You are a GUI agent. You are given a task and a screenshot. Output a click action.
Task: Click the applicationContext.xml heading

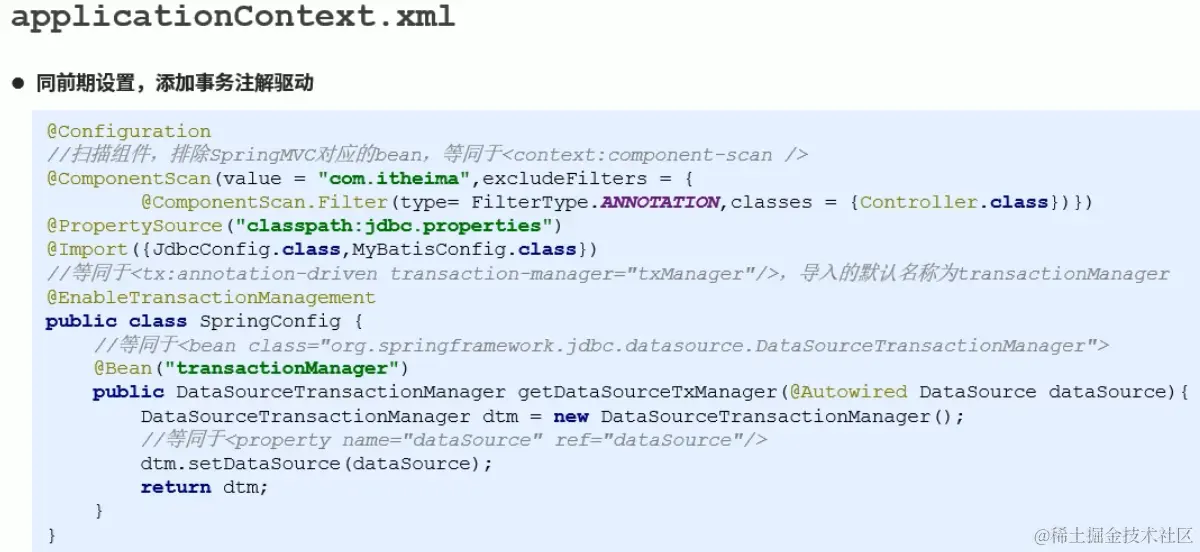[232, 19]
